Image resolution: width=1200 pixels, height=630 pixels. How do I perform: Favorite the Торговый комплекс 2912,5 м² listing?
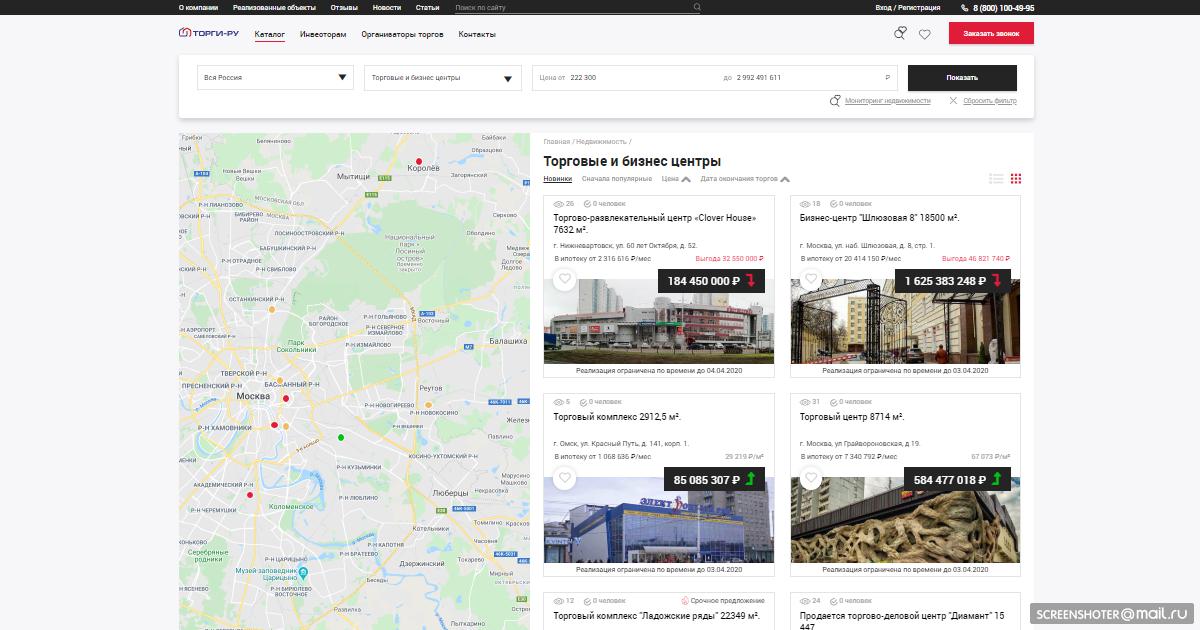click(565, 478)
